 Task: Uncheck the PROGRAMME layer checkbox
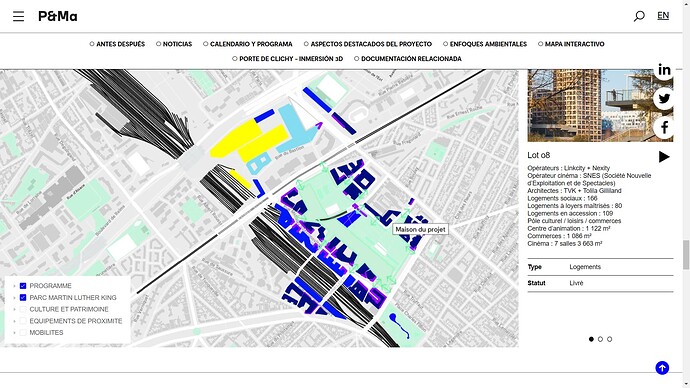tap(23, 286)
